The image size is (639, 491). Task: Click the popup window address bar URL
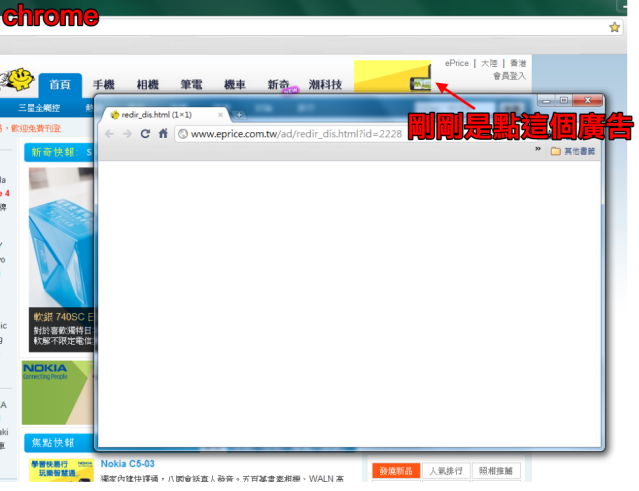[296, 134]
